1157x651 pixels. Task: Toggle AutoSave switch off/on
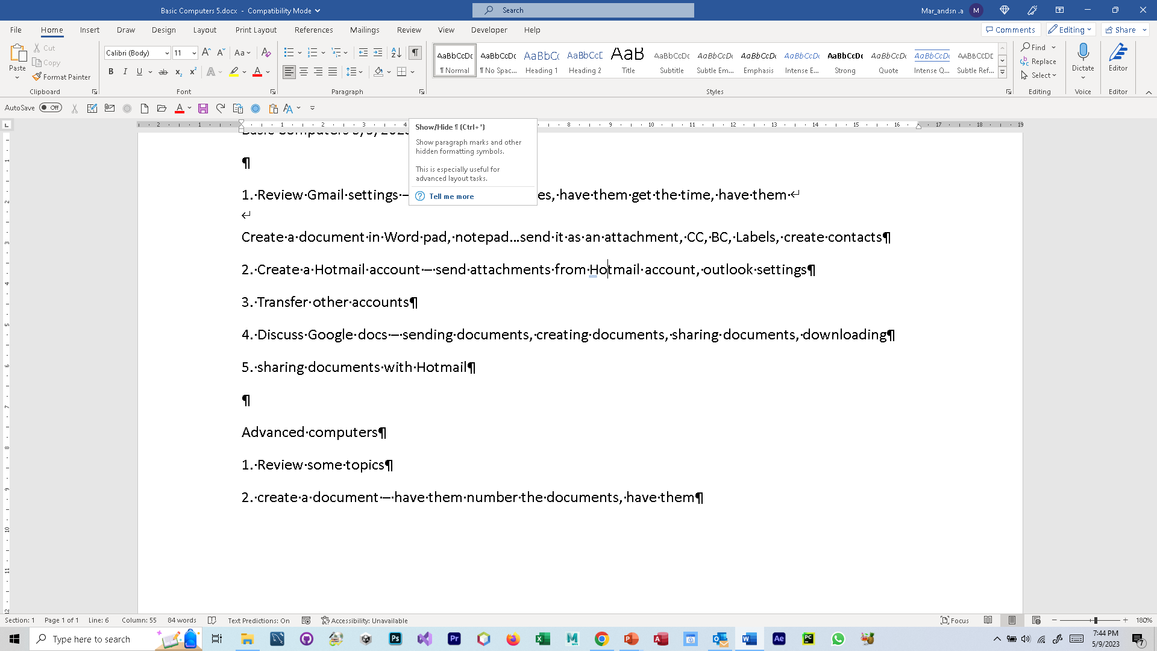pos(50,108)
